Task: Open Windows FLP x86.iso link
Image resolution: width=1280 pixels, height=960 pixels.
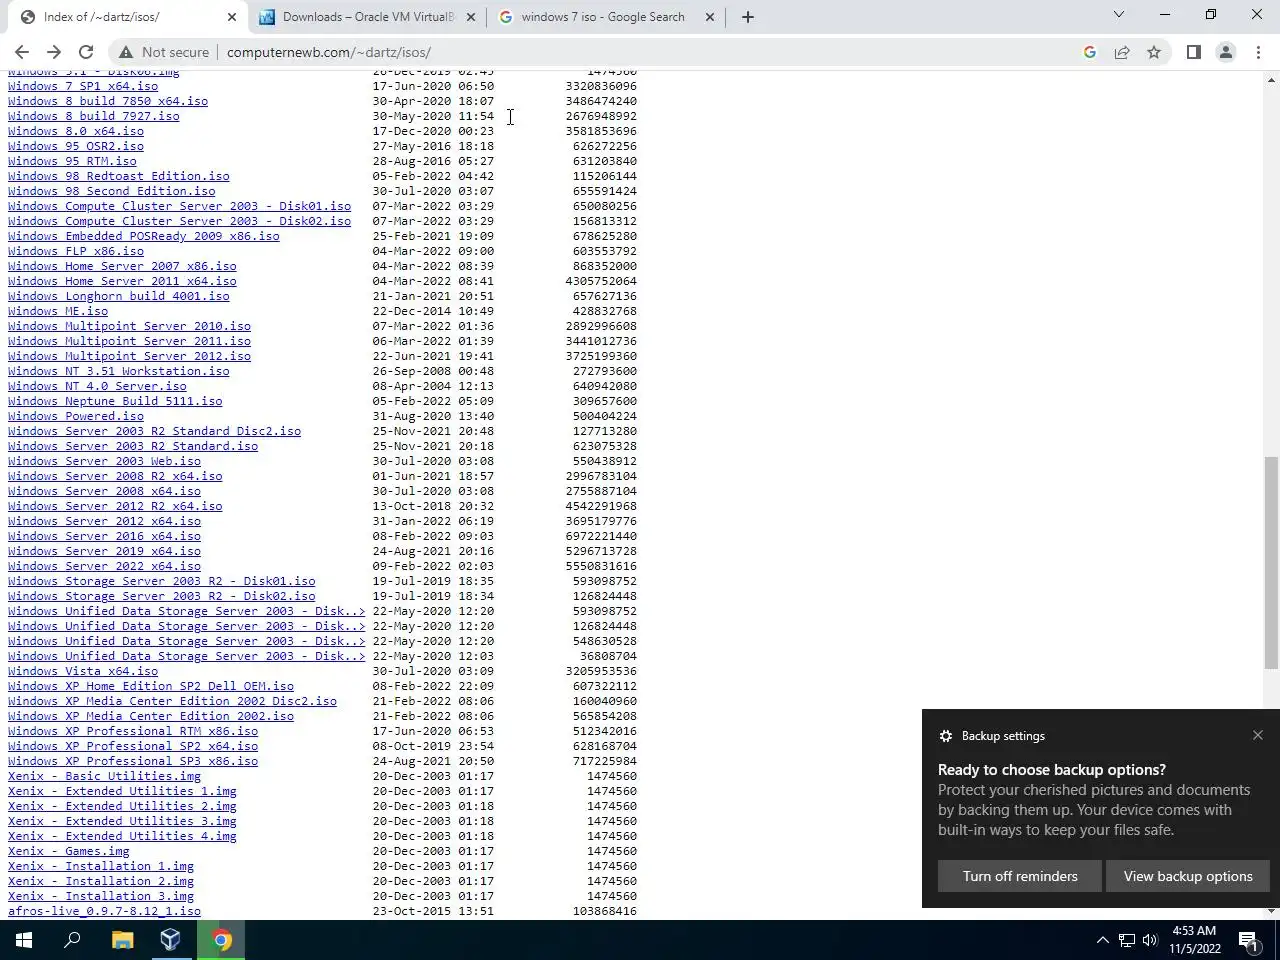Action: pyautogui.click(x=76, y=251)
